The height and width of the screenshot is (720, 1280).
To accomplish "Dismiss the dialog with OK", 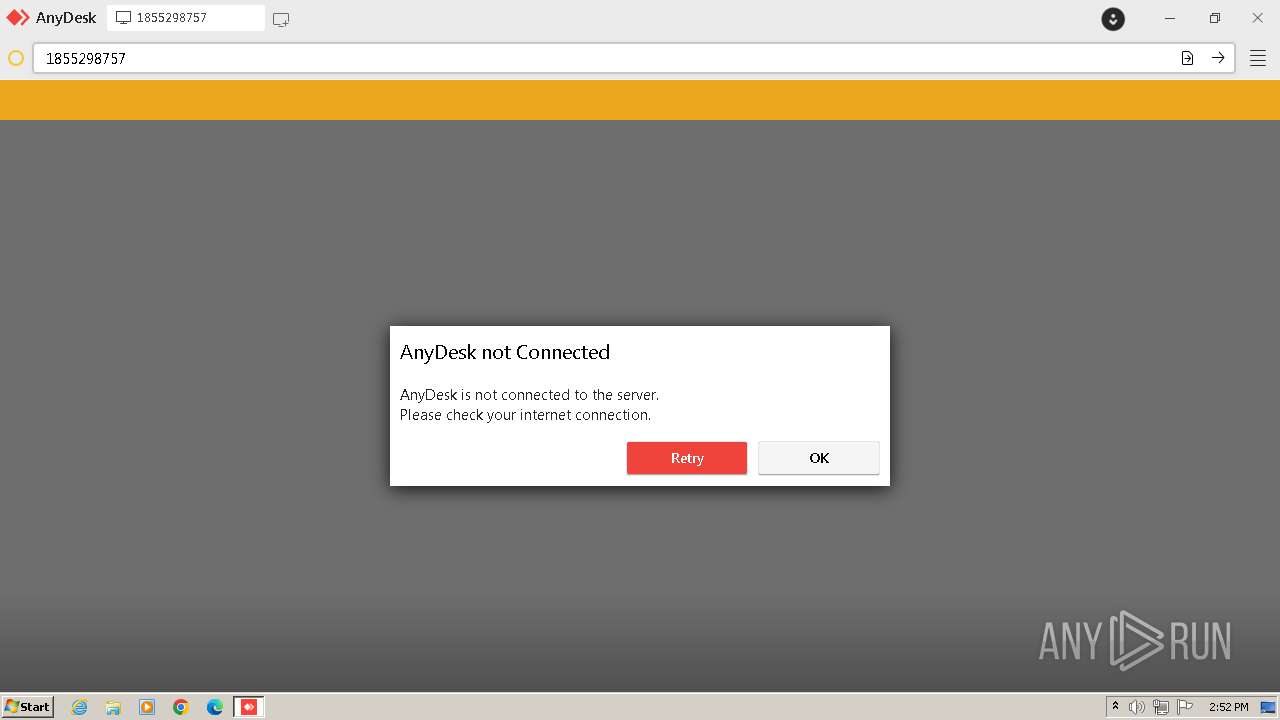I will point(819,458).
